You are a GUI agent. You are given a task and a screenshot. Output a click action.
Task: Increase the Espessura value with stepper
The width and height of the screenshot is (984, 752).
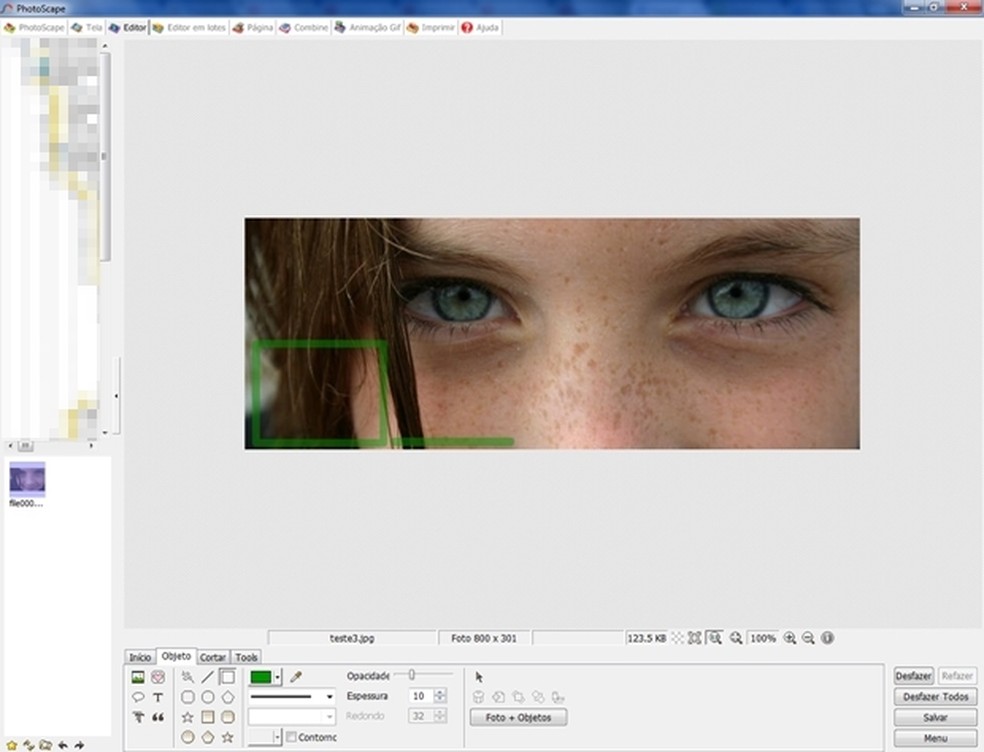point(441,692)
